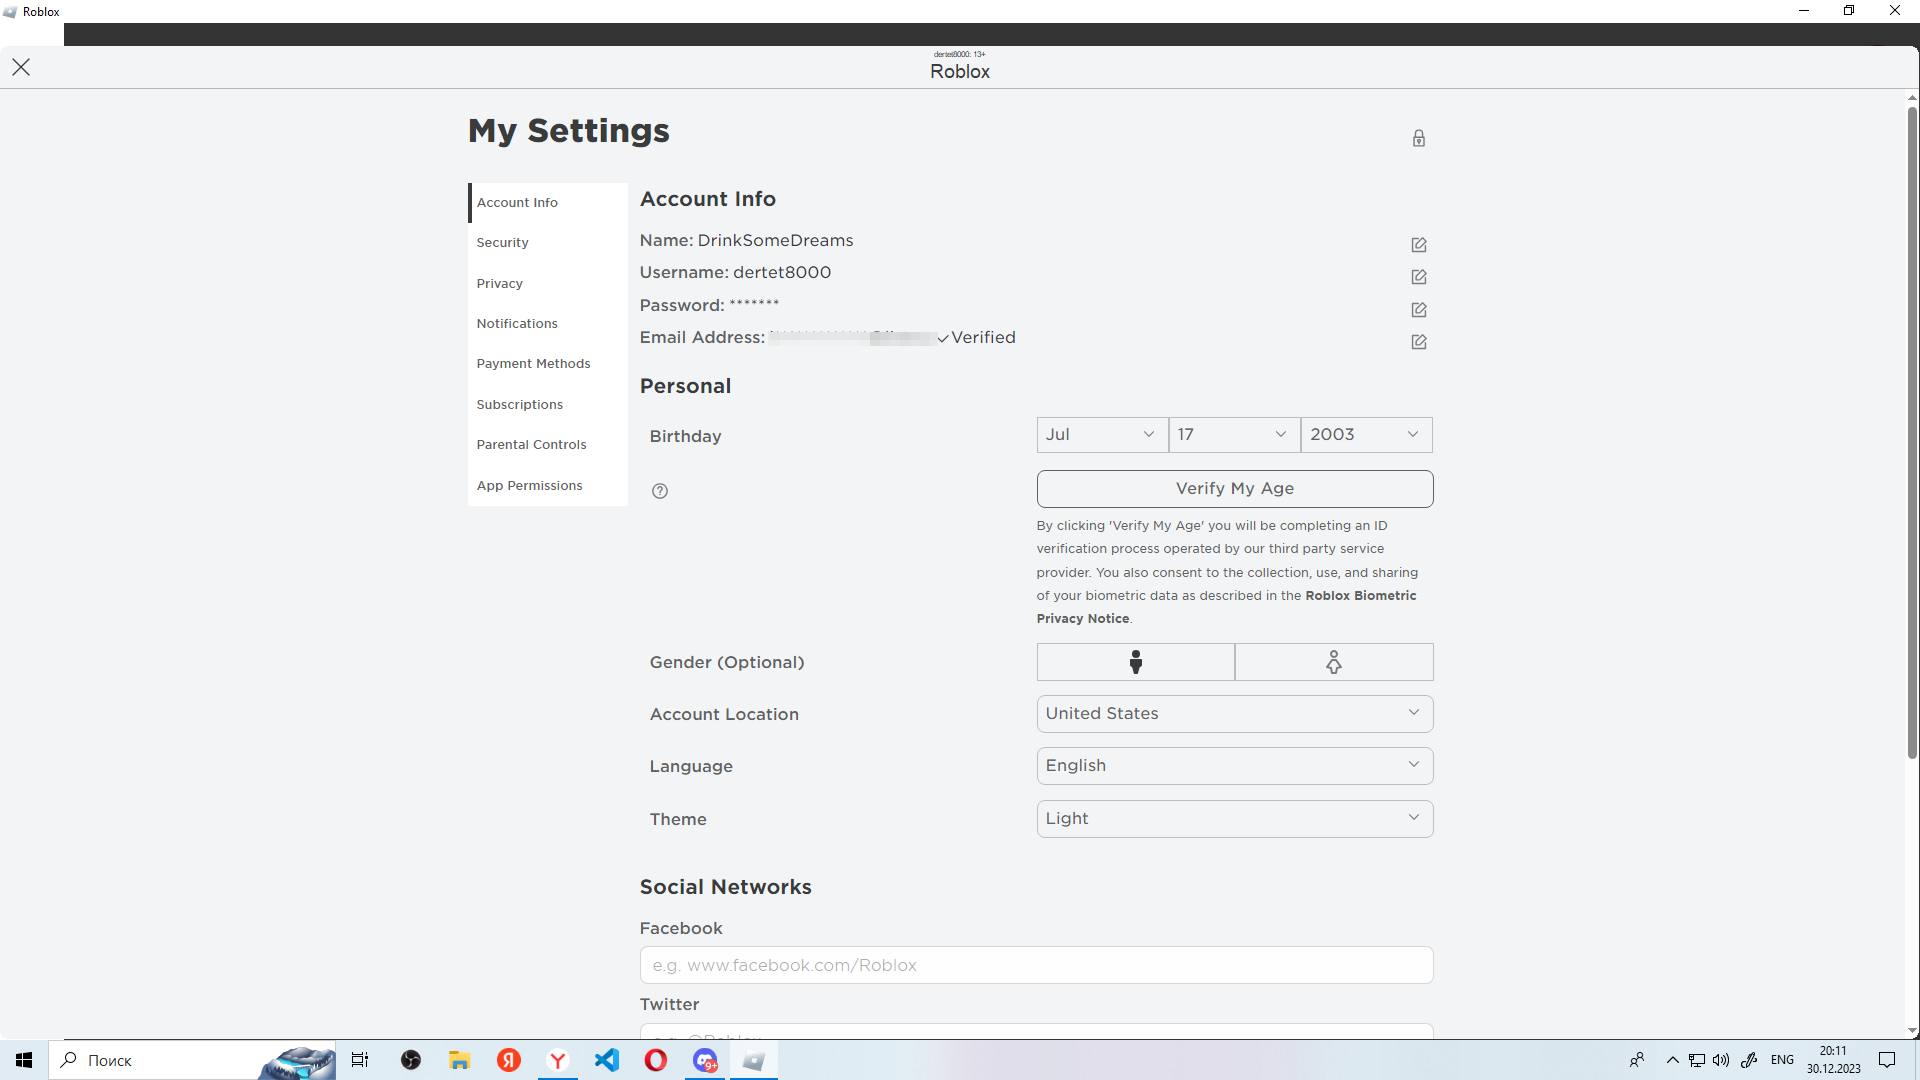Open the Account Location dropdown
1920x1080 pixels.
point(1234,714)
